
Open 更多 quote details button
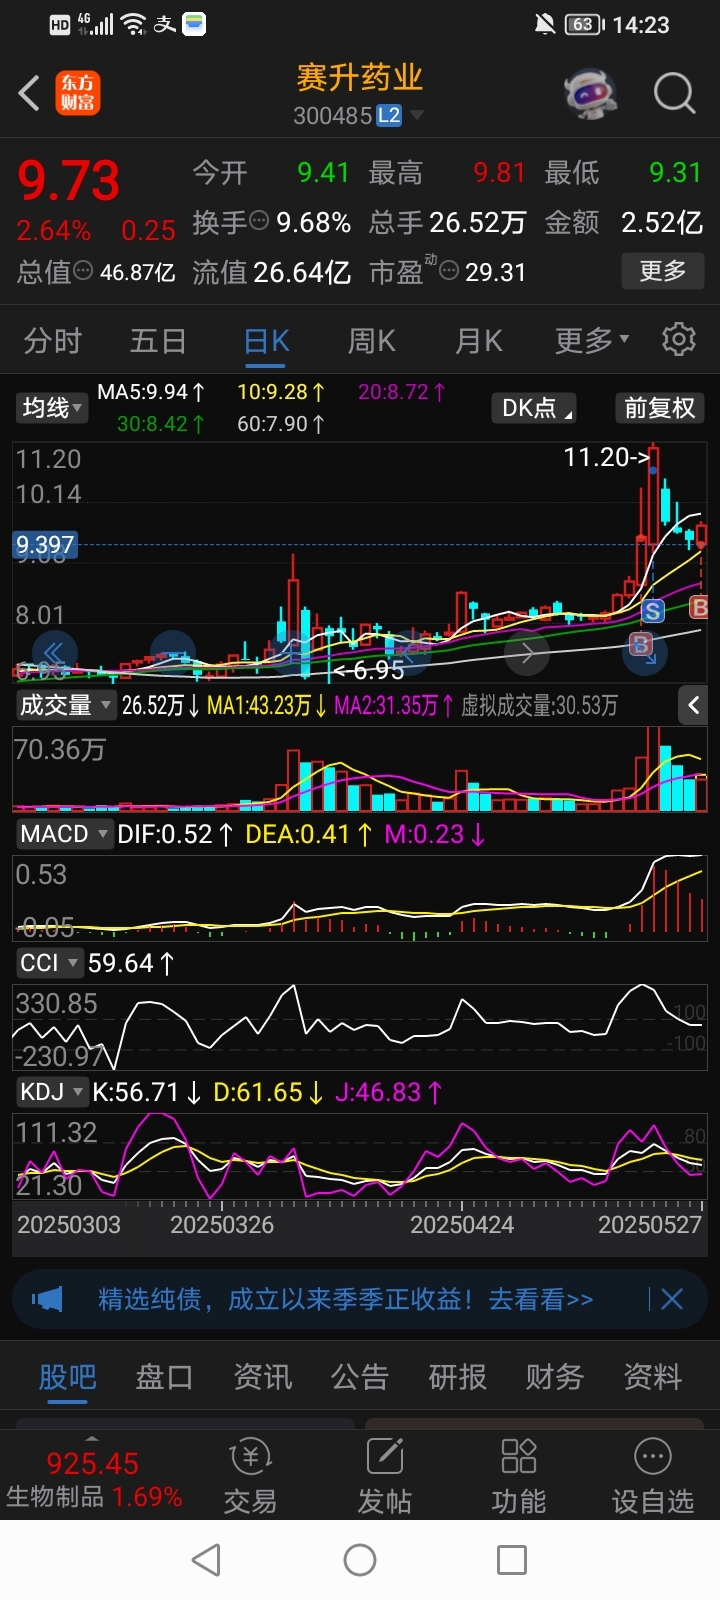pos(662,270)
